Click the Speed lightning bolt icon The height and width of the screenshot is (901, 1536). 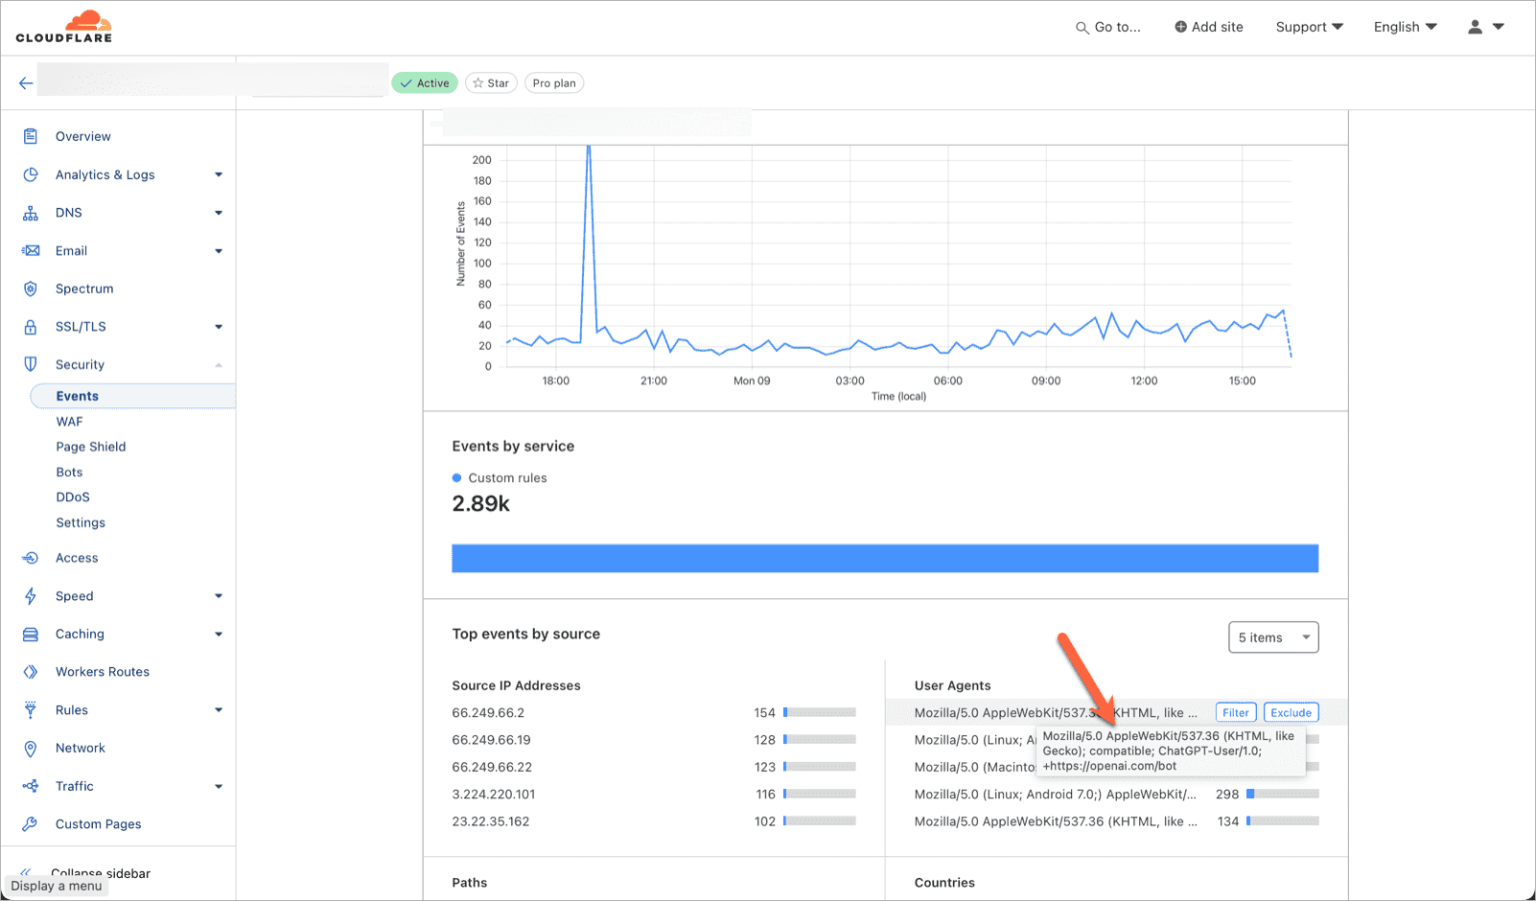(x=31, y=596)
